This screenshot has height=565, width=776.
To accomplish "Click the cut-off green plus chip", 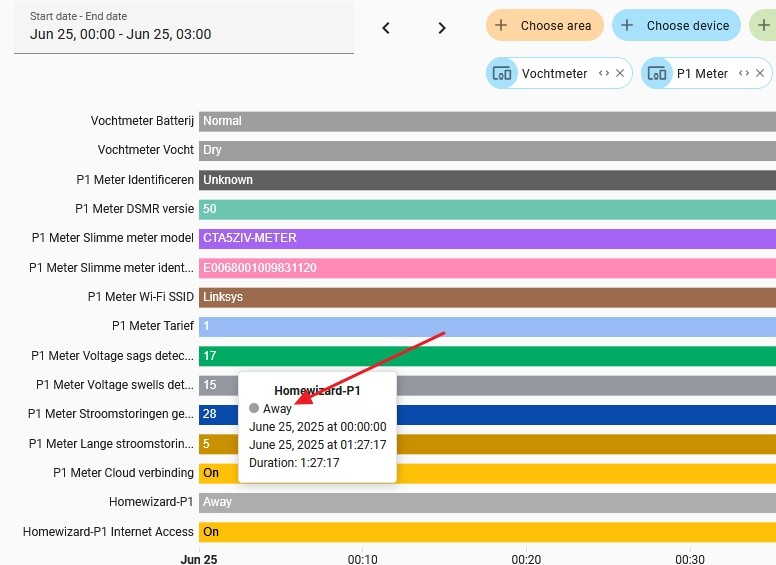I will tap(763, 25).
